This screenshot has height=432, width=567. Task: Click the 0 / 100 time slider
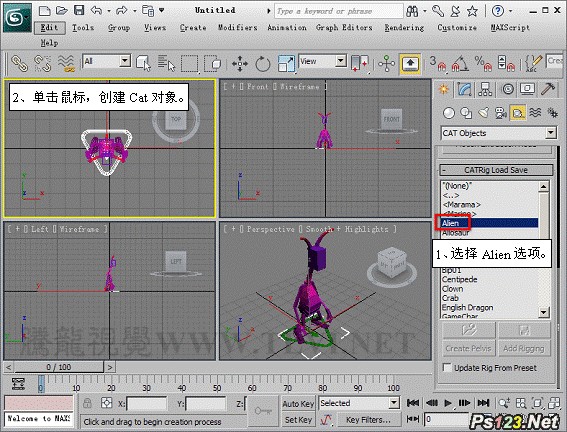click(59, 367)
